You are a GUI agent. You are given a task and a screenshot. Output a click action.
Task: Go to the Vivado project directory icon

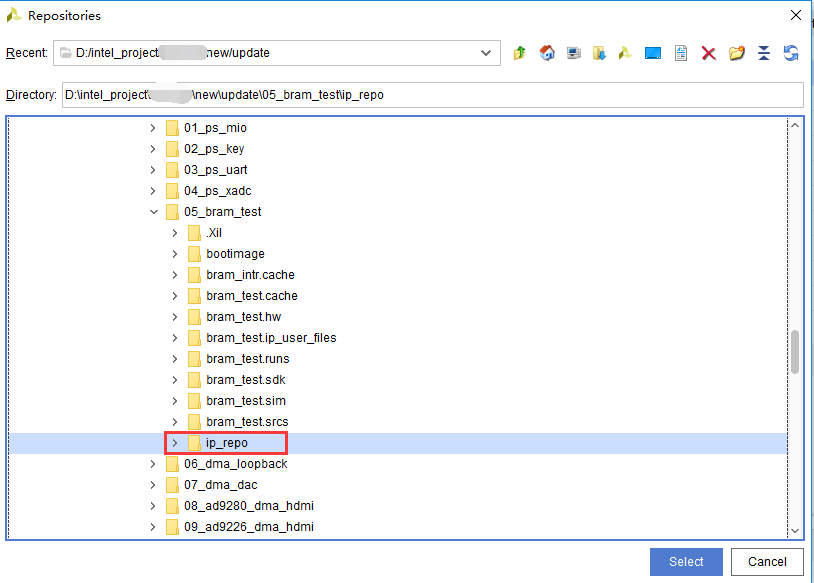pyautogui.click(x=626, y=53)
